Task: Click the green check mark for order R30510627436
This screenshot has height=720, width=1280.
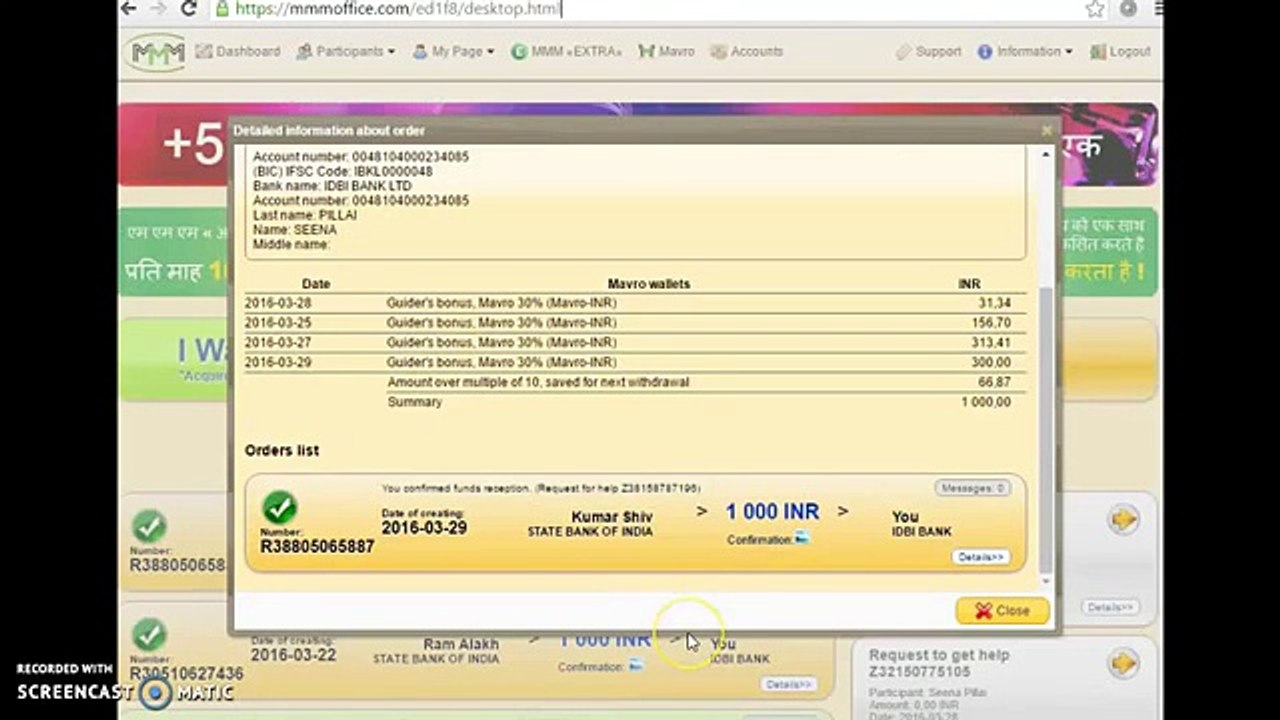Action: (x=149, y=634)
